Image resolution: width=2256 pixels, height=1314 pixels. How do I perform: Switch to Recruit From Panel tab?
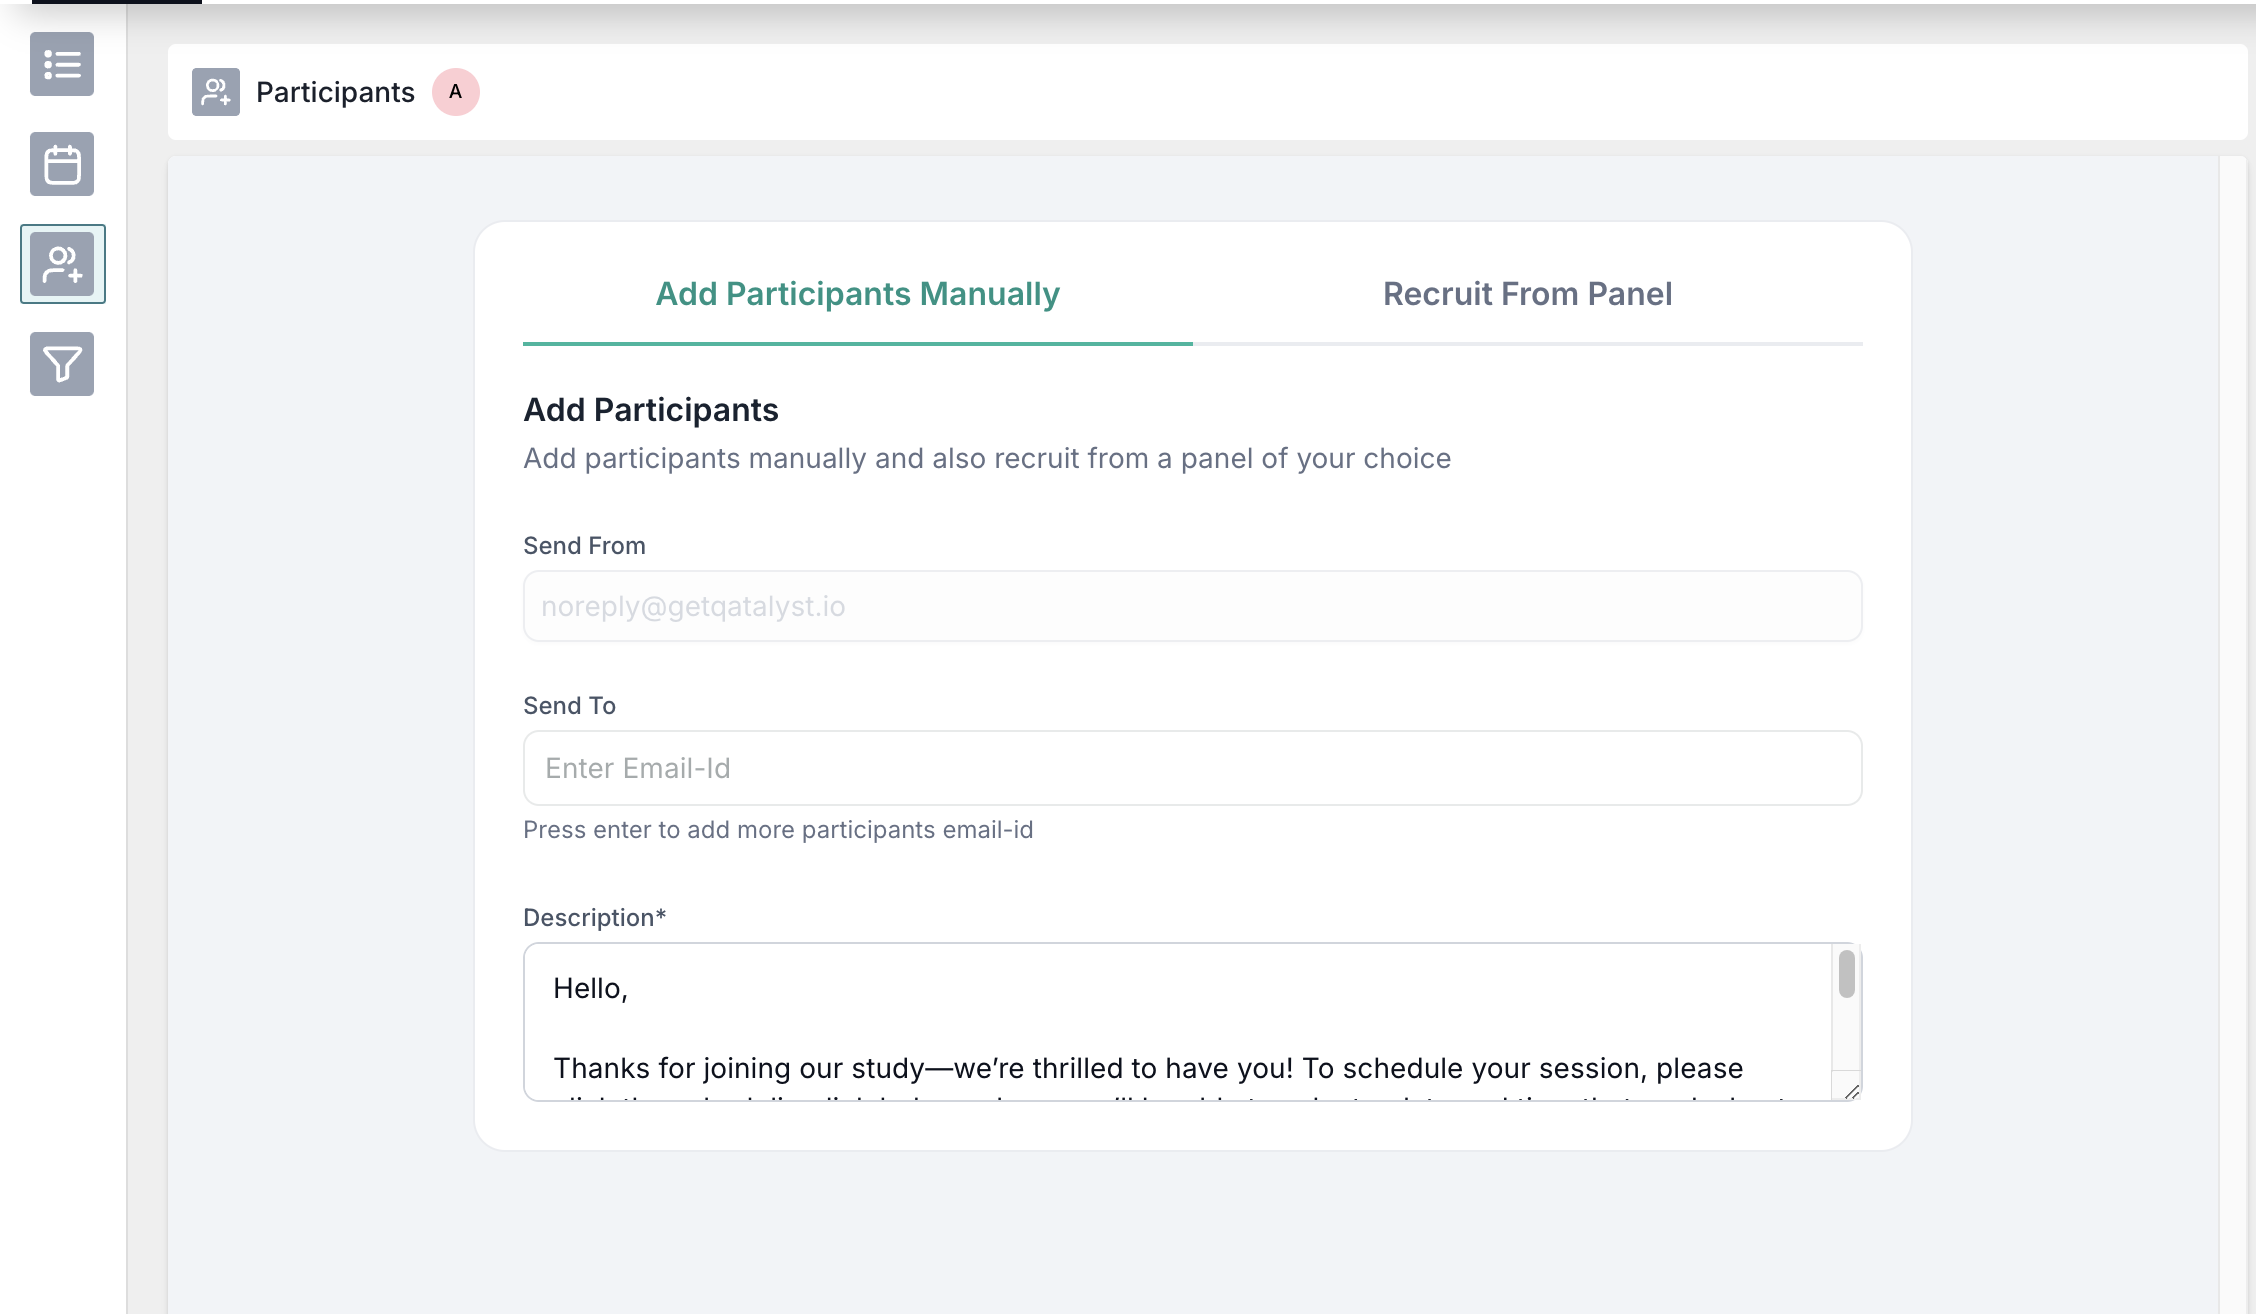pyautogui.click(x=1528, y=295)
